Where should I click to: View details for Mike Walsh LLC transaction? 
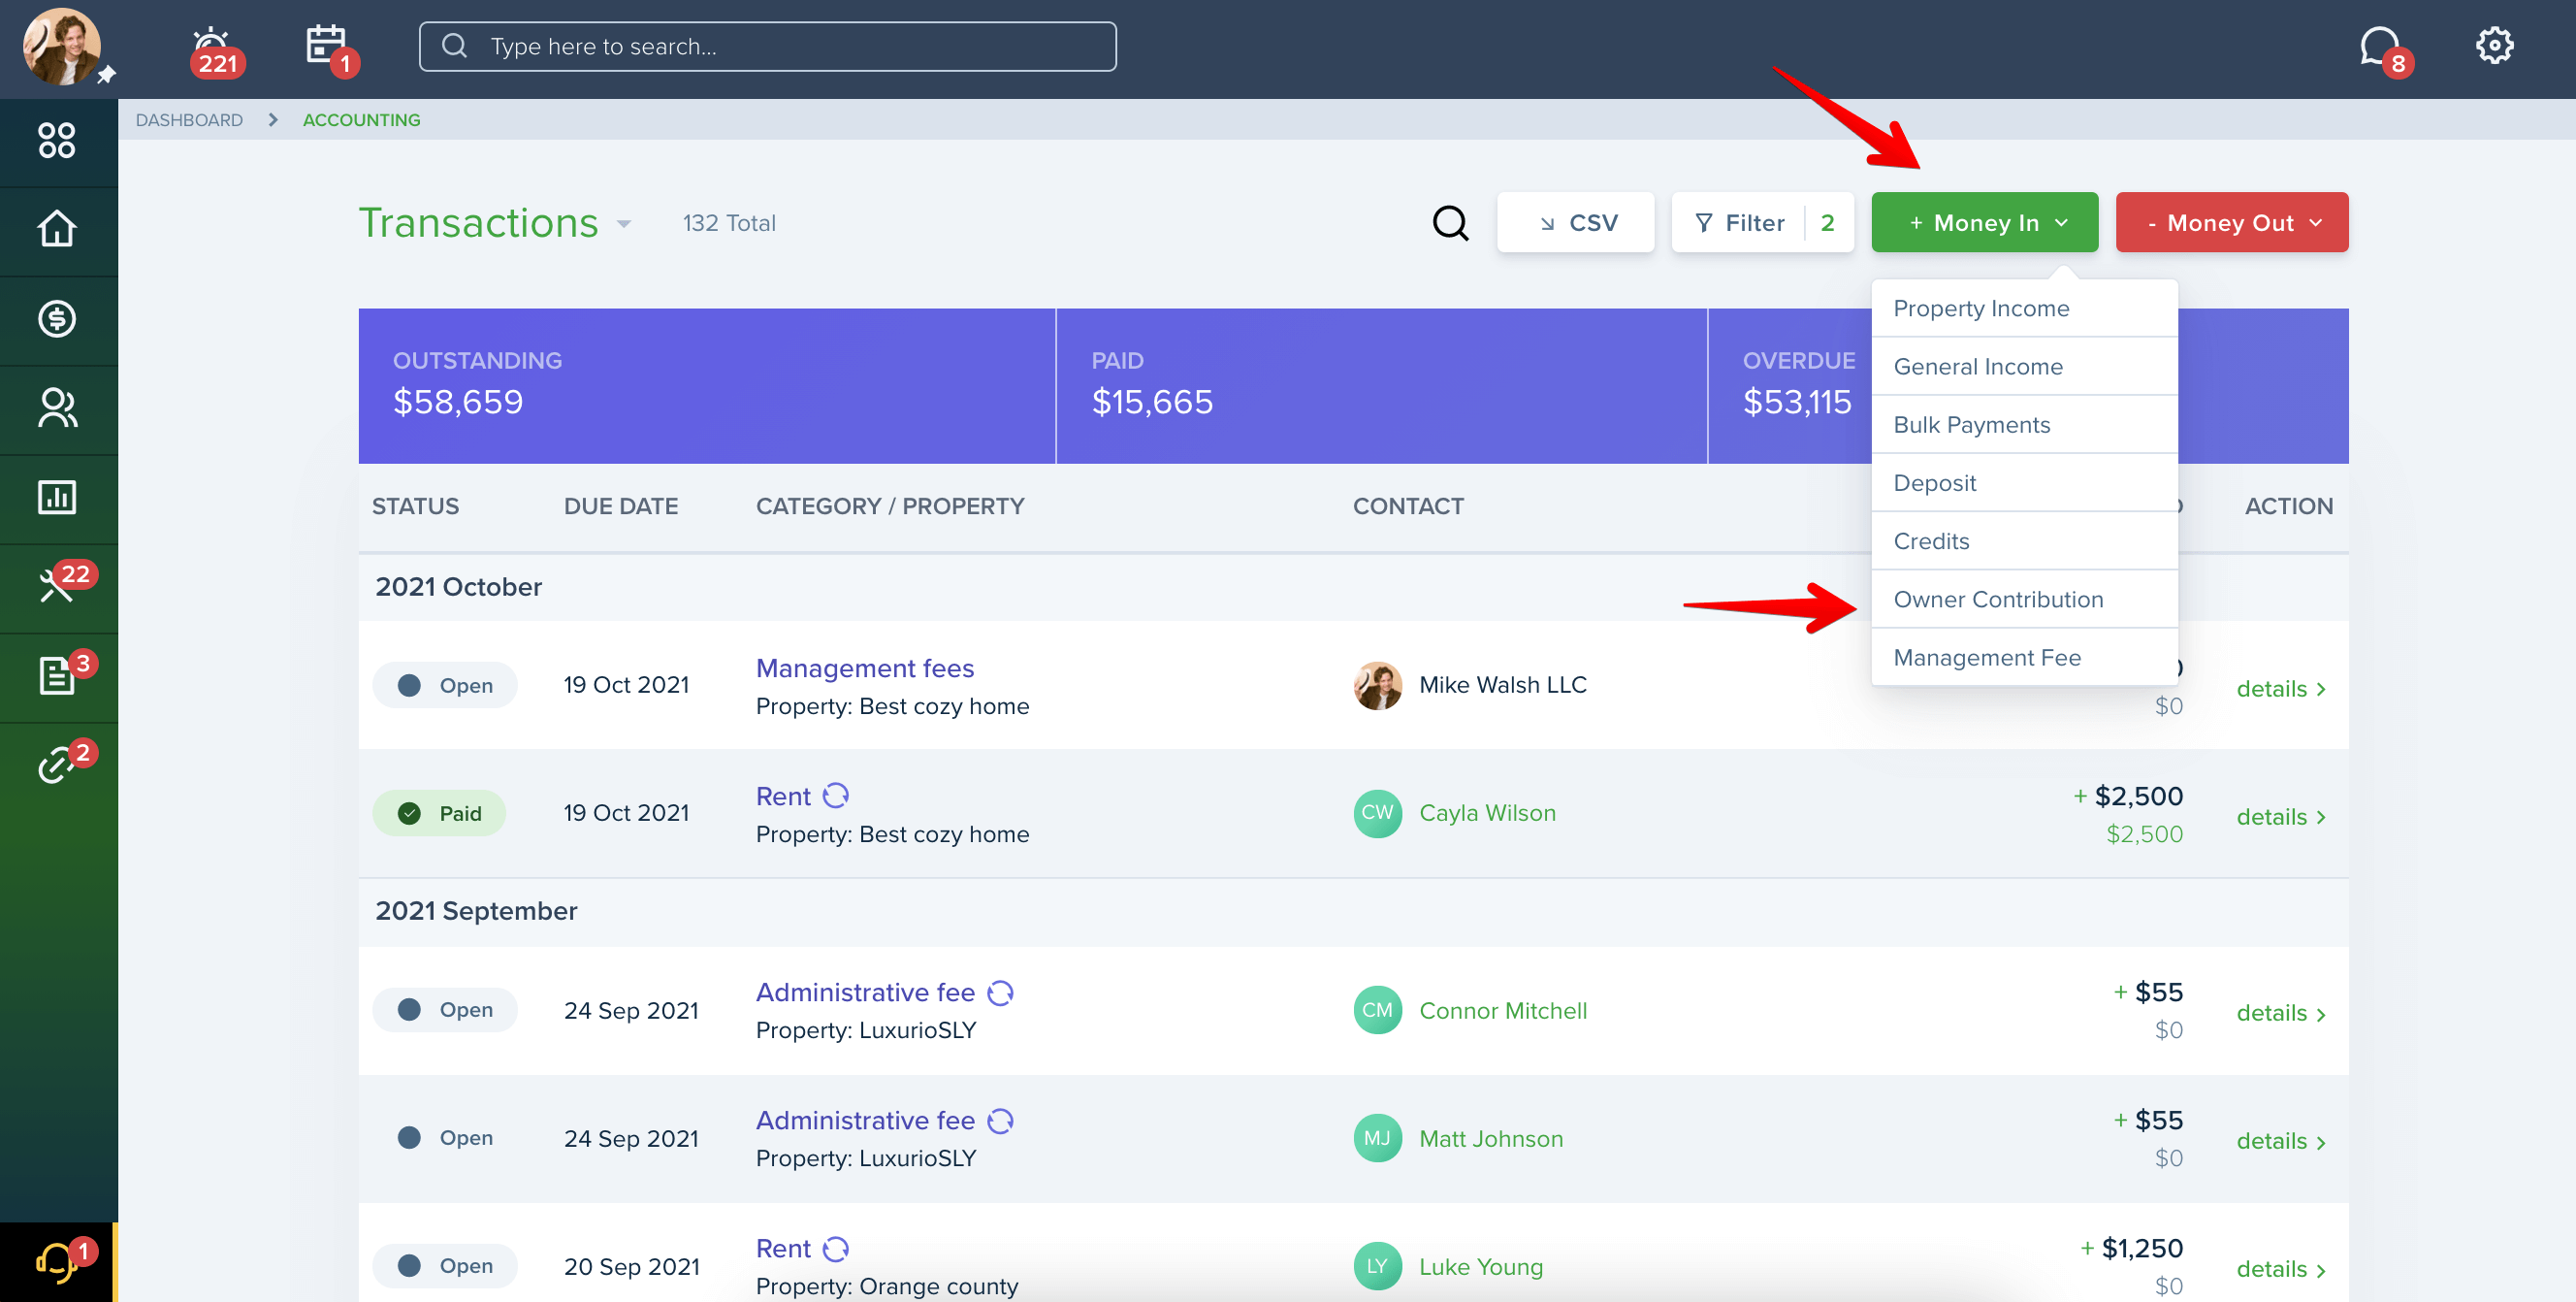point(2280,688)
